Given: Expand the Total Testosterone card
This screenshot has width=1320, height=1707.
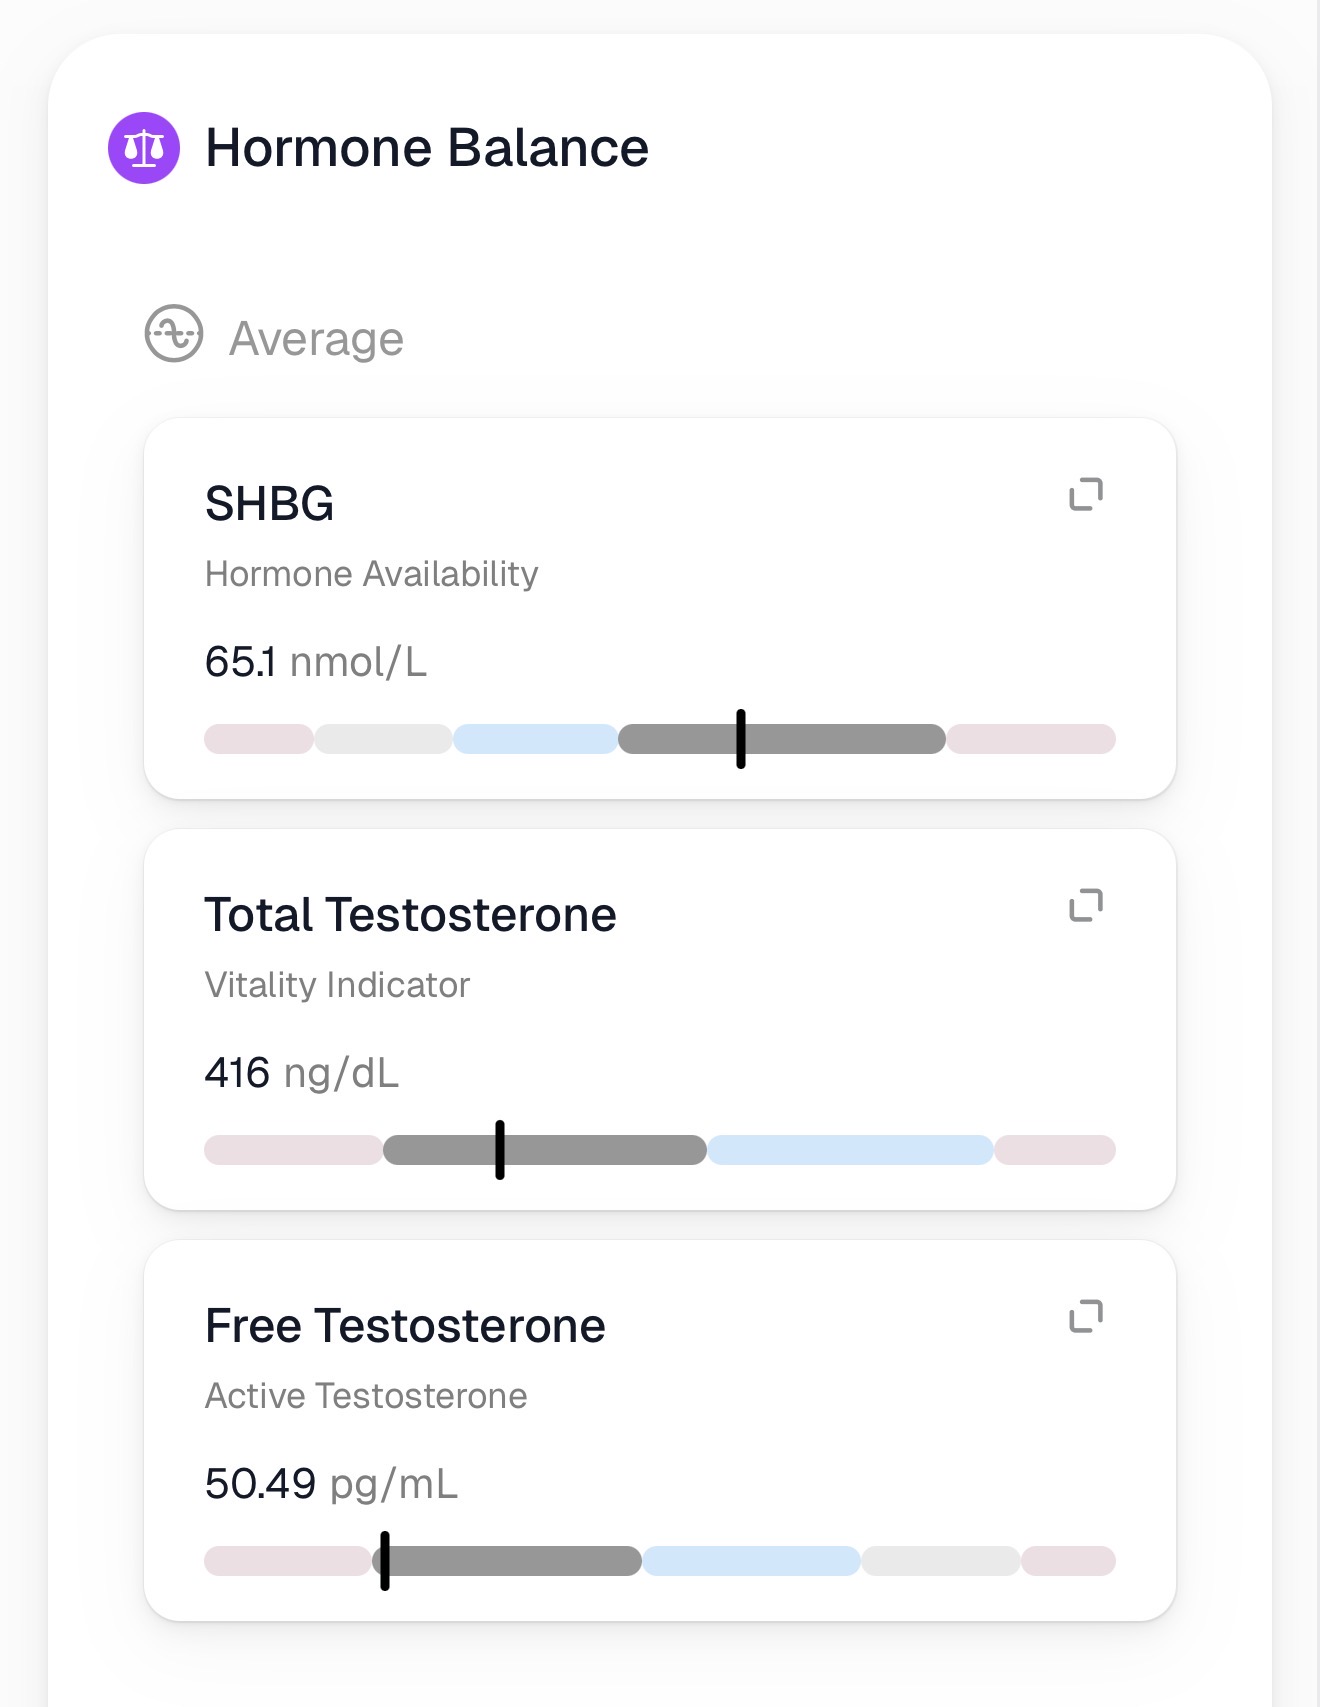Looking at the screenshot, I should [1086, 905].
